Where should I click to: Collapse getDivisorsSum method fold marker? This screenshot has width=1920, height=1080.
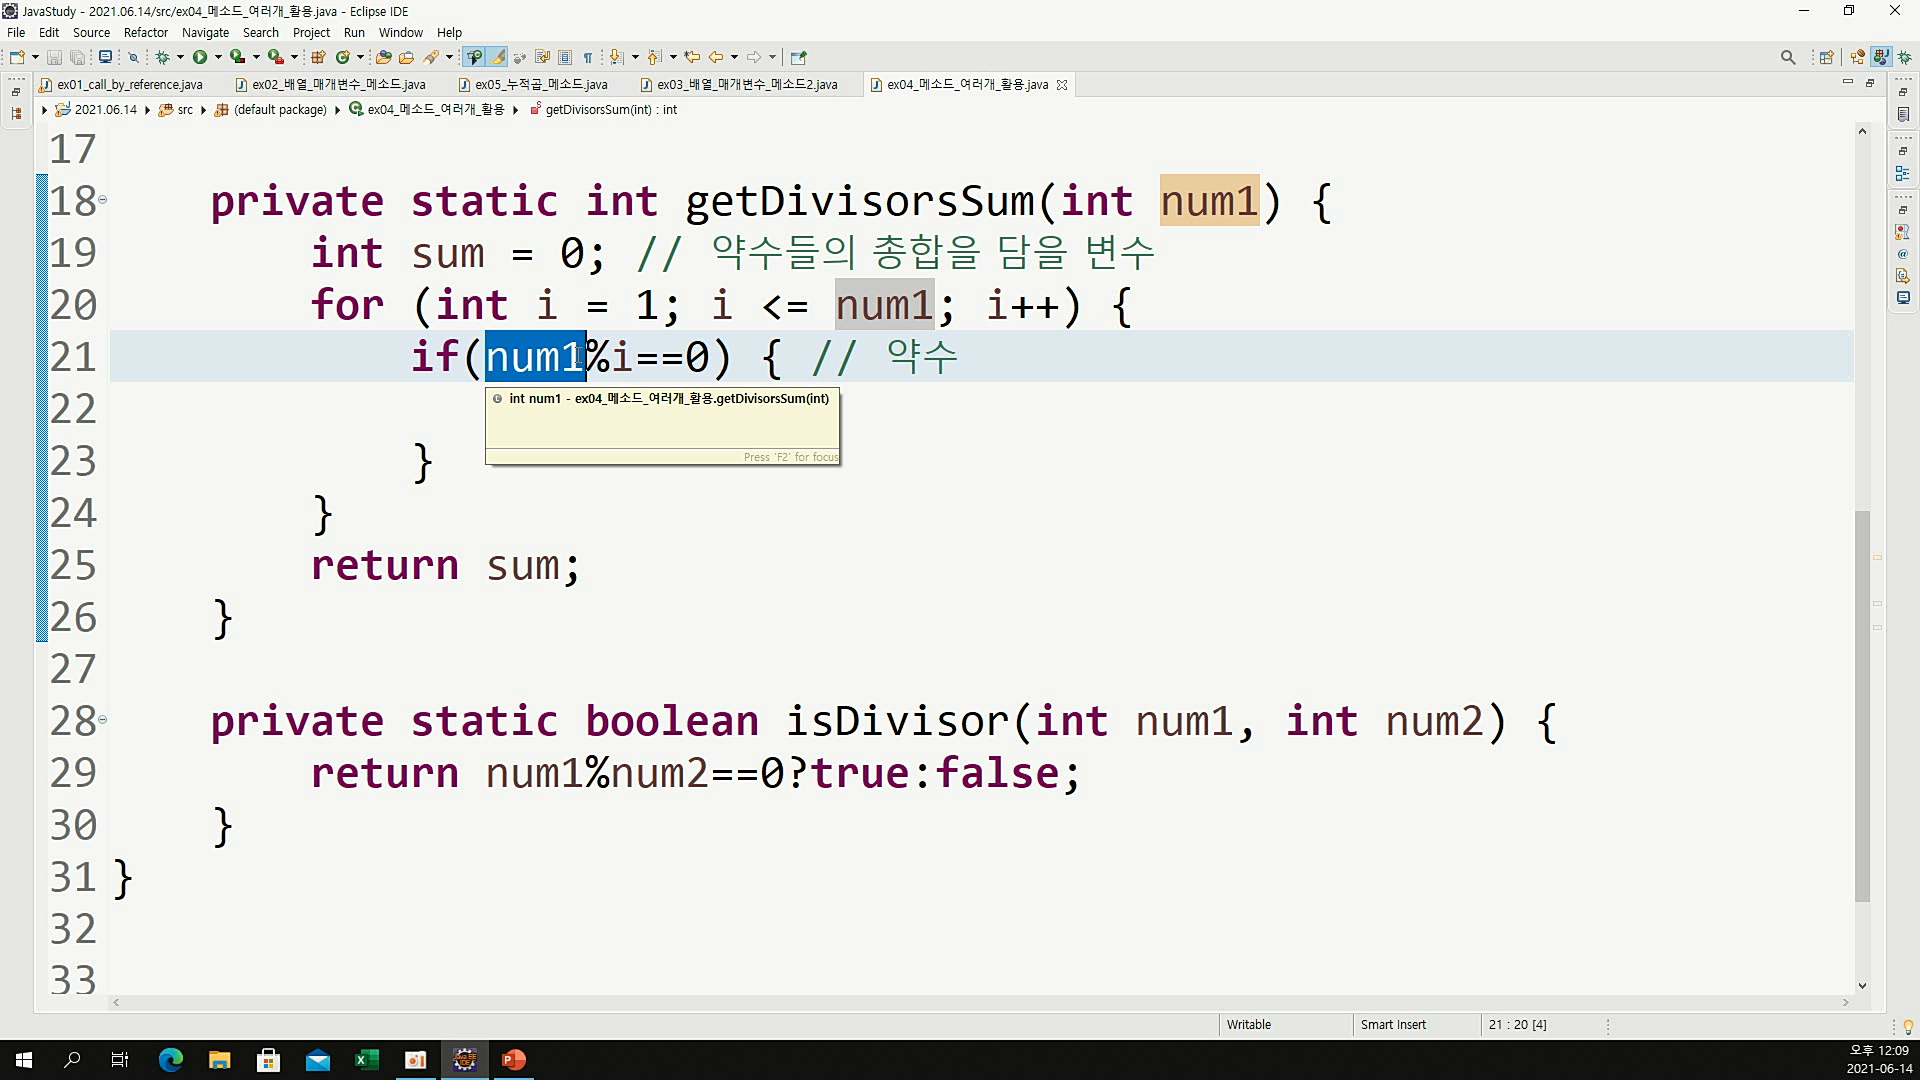[102, 200]
